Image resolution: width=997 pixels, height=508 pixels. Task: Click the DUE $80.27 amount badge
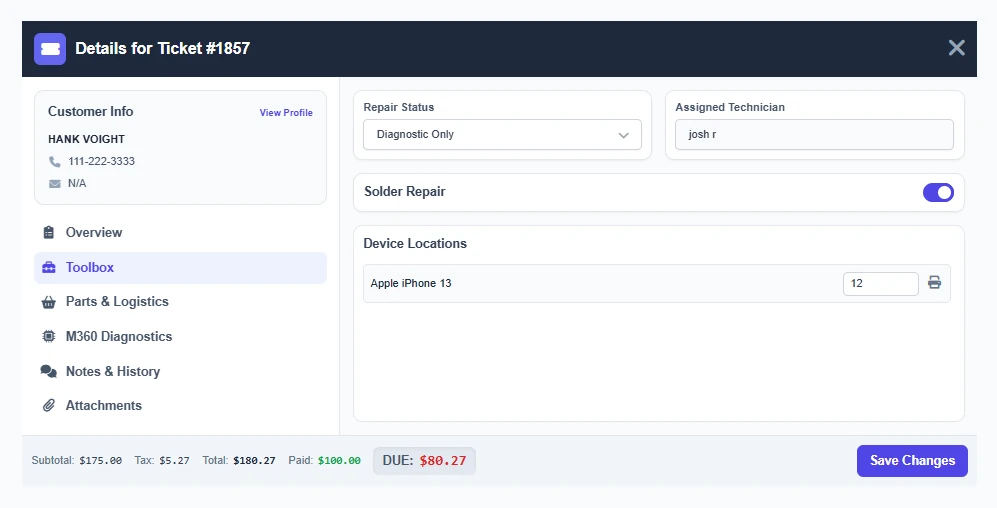point(424,461)
